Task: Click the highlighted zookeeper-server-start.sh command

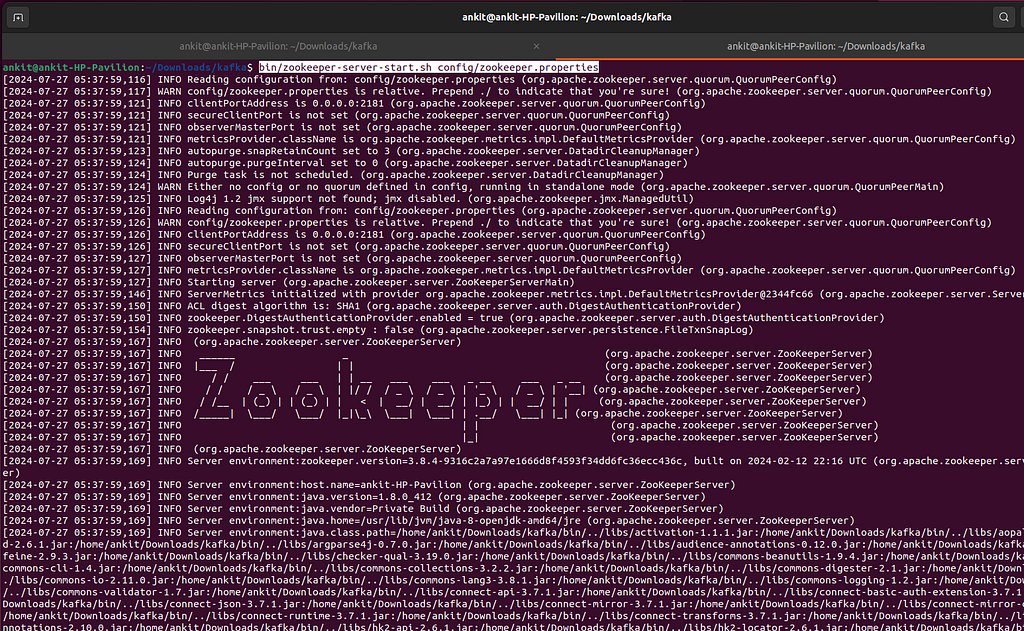Action: point(428,67)
